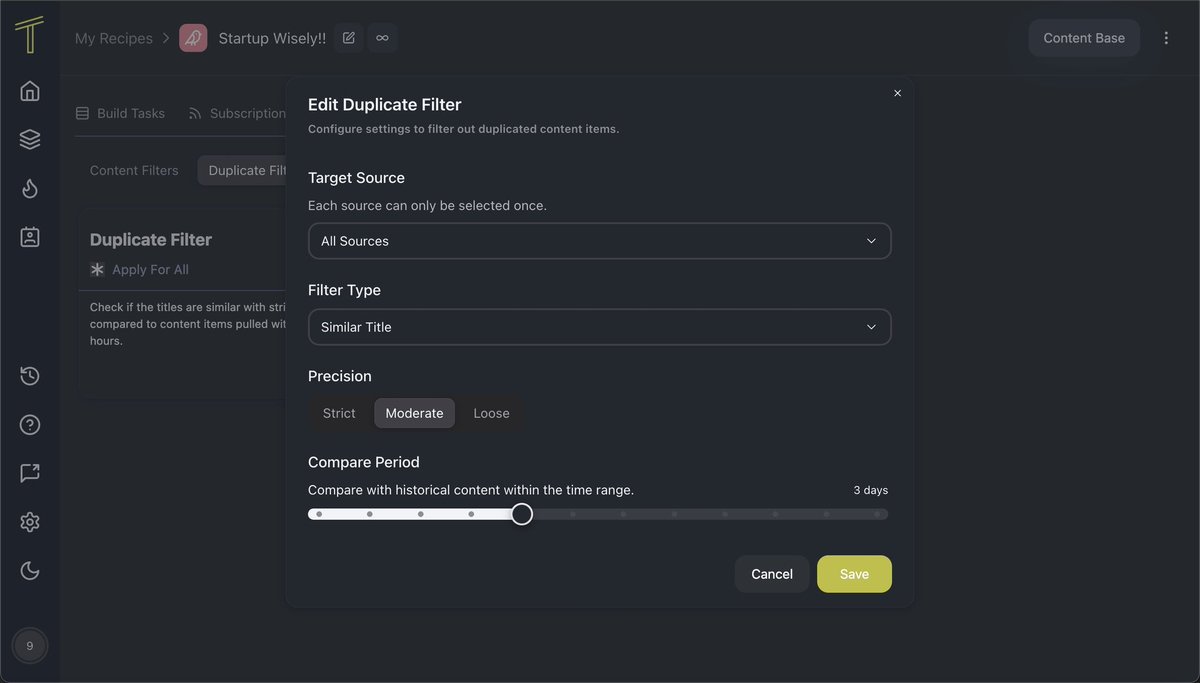Click the infinity icon beside recipe name
This screenshot has height=683, width=1200.
[382, 38]
